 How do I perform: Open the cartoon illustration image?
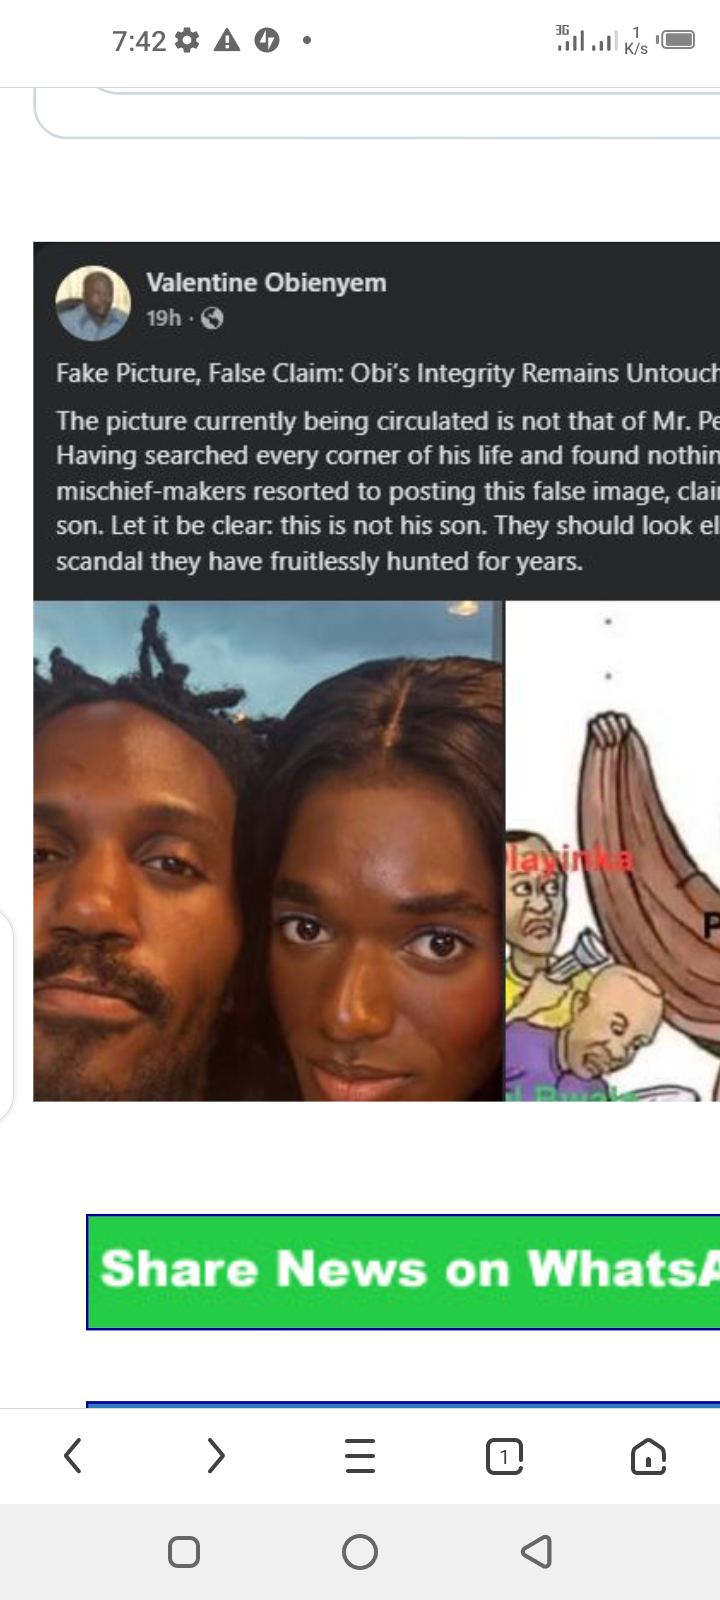[613, 851]
